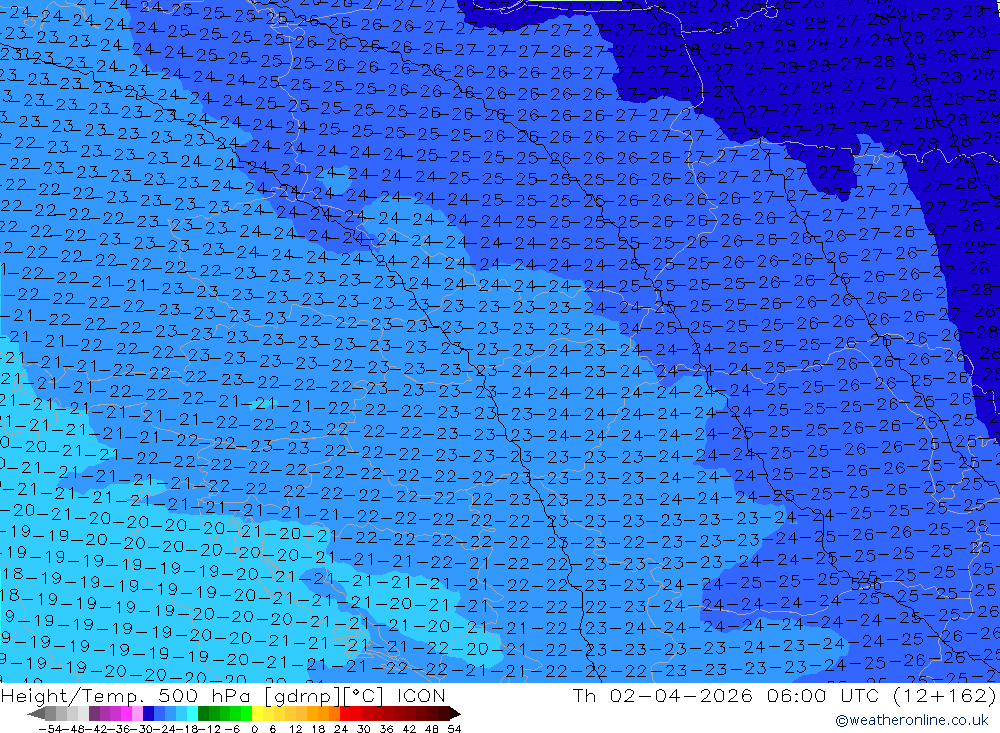Pick the dark purple -42 legend swatch

click(94, 713)
